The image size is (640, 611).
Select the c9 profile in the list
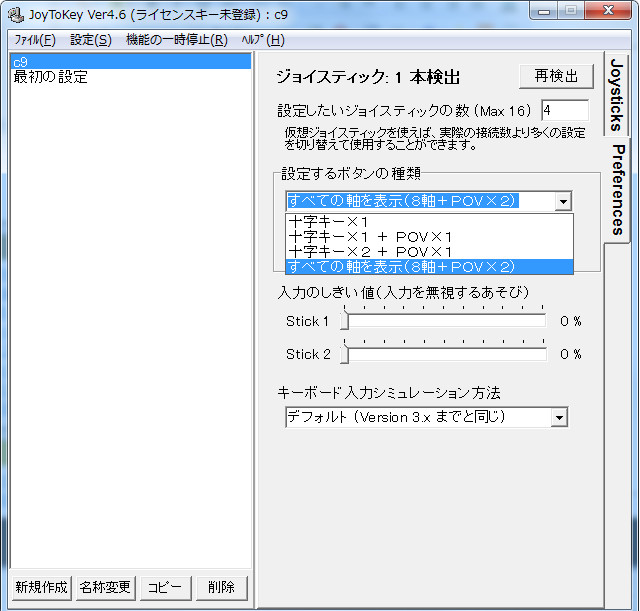[x=131, y=62]
